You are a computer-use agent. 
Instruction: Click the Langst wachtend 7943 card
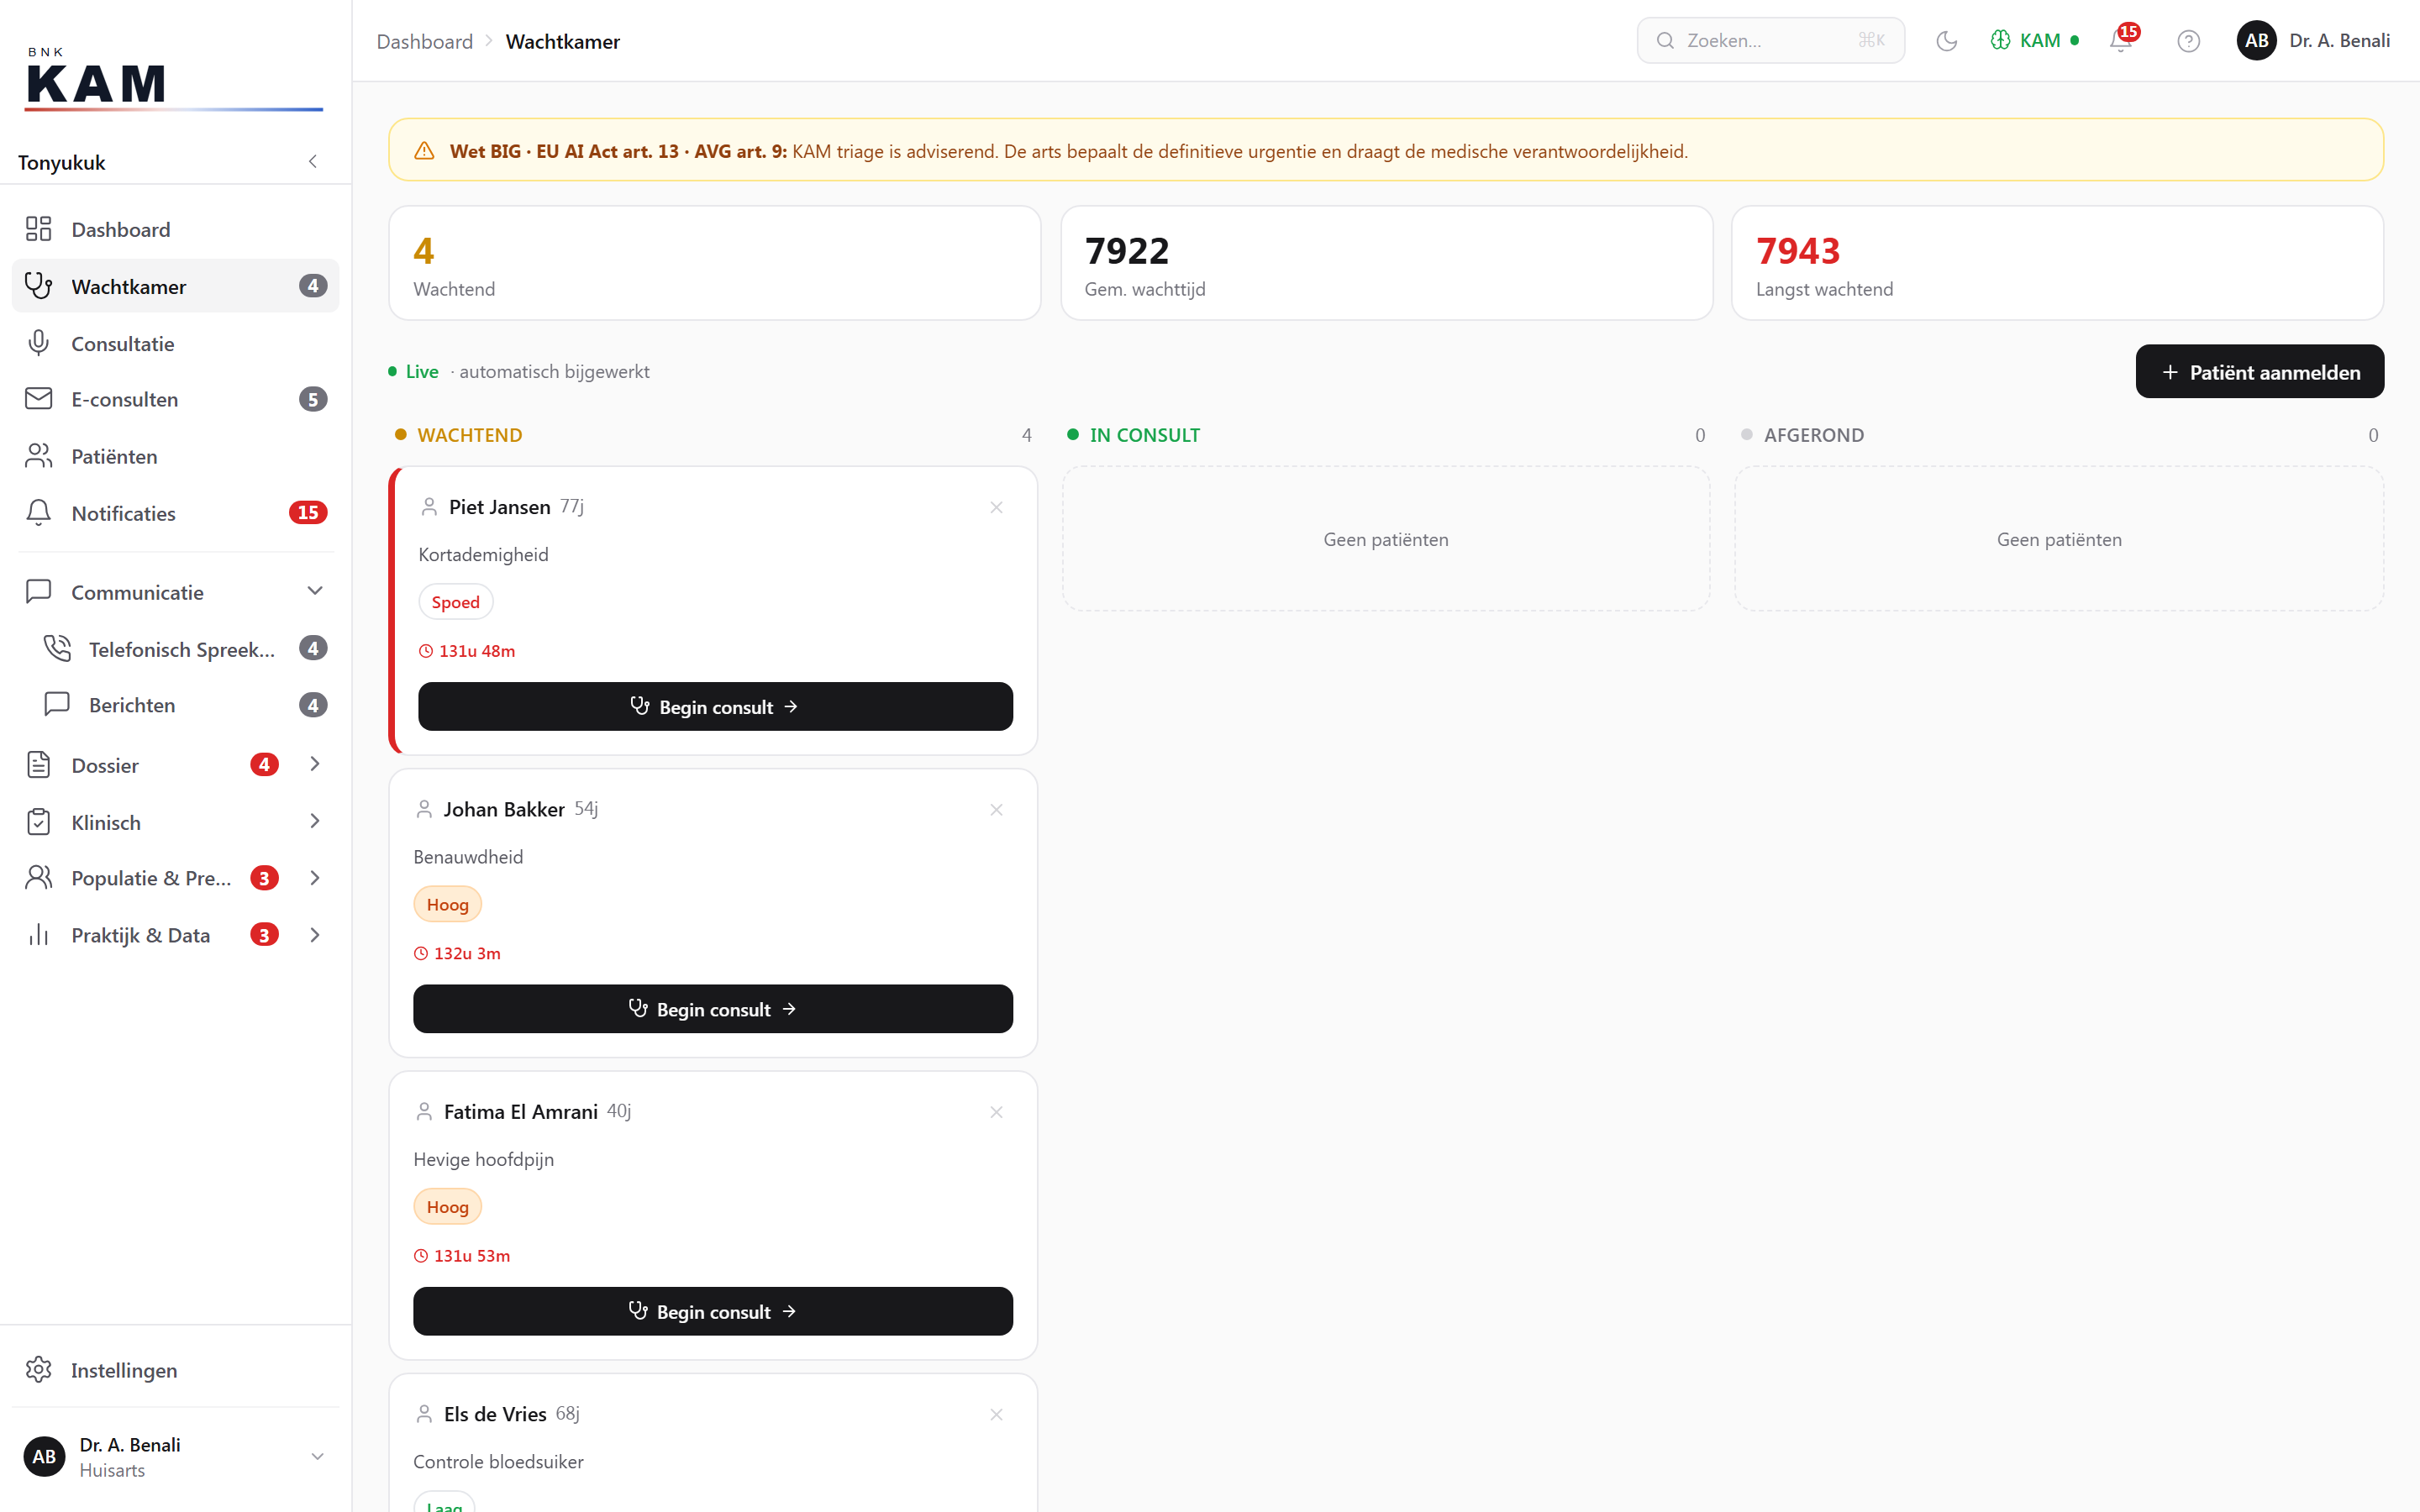(x=2057, y=263)
